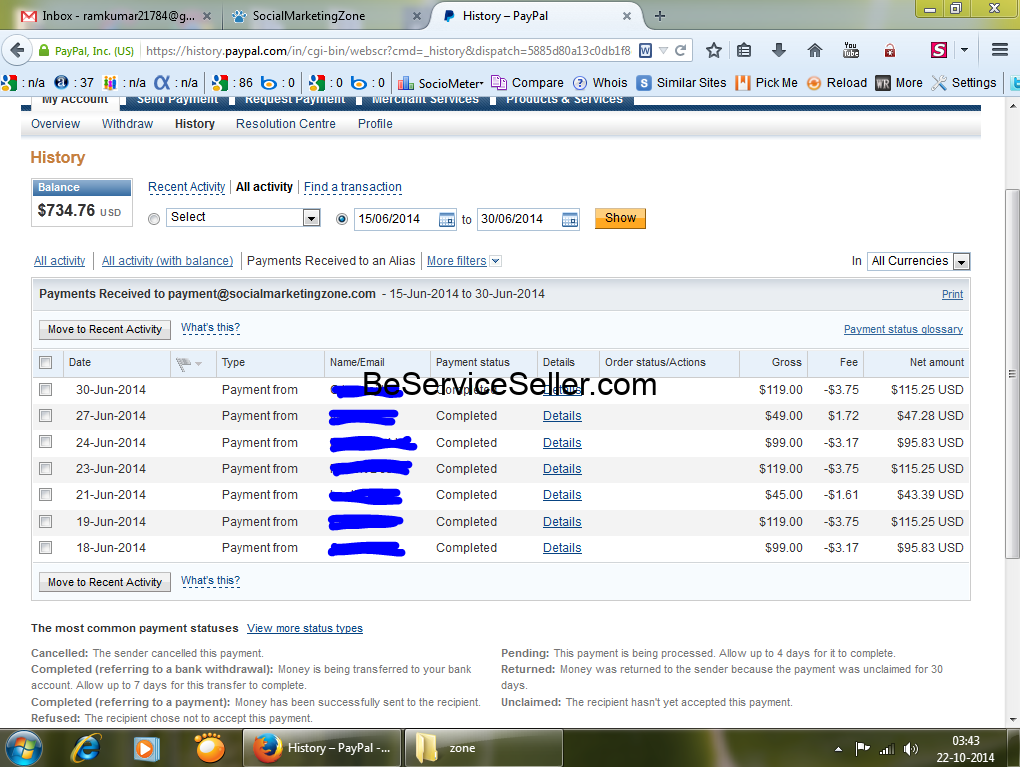Click the YouTube toolbar icon

pyautogui.click(x=851, y=50)
